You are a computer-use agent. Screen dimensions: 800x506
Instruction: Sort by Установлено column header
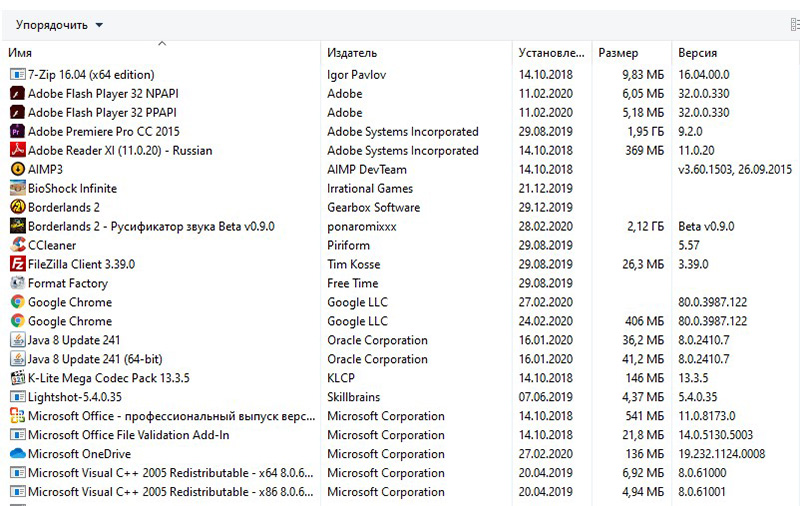pos(552,53)
